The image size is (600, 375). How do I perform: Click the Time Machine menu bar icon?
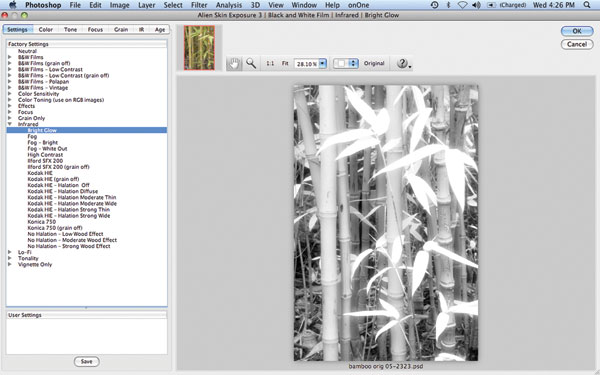pos(434,5)
